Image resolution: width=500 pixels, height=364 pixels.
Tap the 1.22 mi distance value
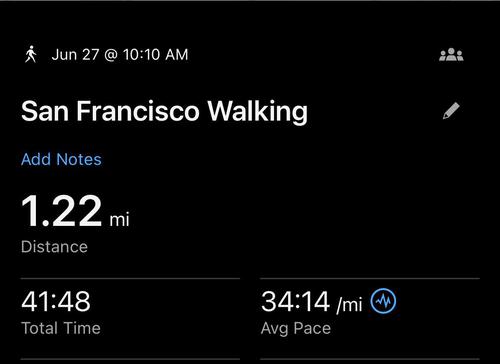click(75, 211)
